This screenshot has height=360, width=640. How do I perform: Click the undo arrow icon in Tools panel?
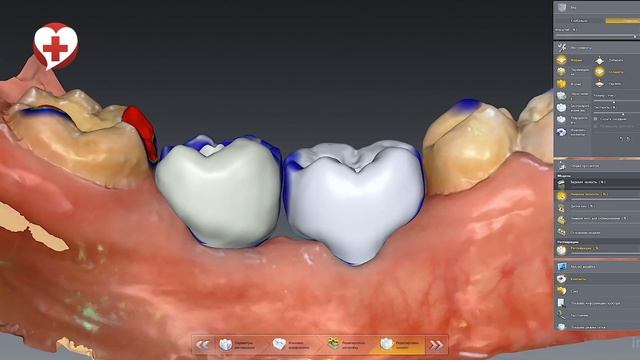click(x=621, y=139)
